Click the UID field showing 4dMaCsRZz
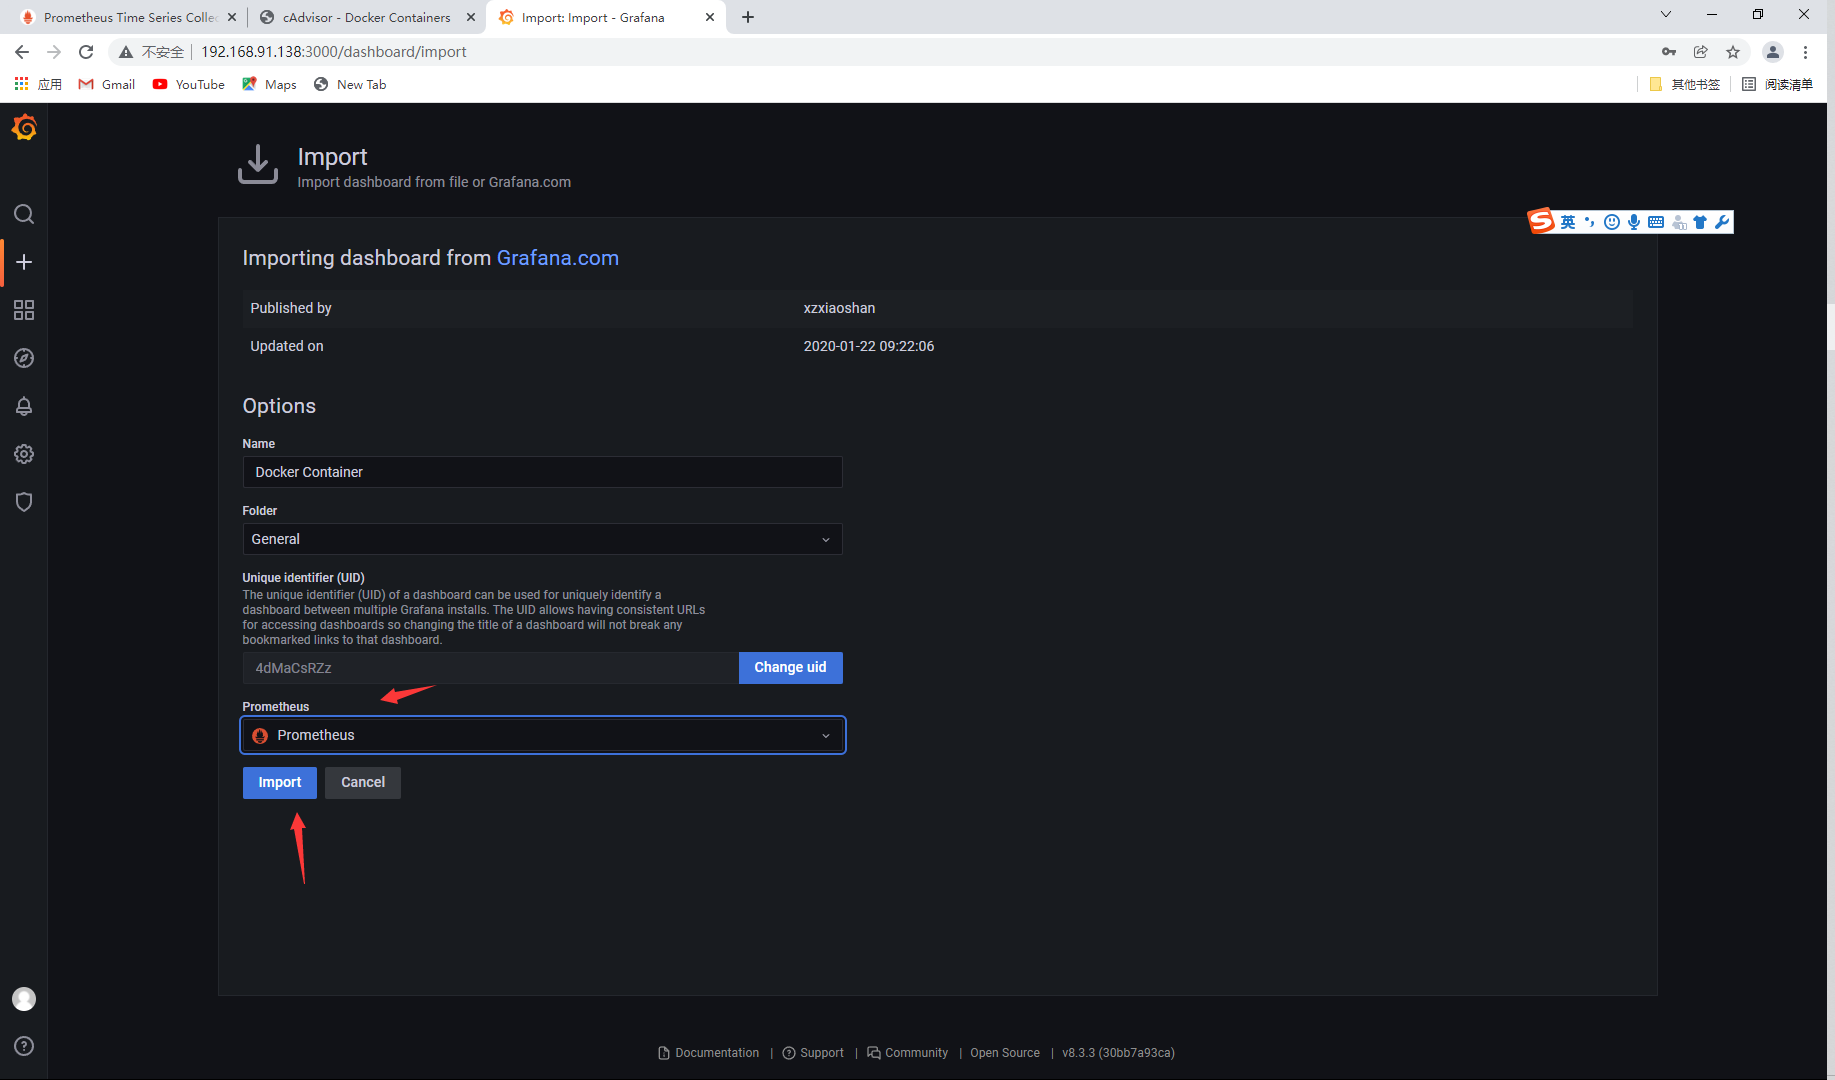This screenshot has width=1835, height=1080. tap(490, 668)
